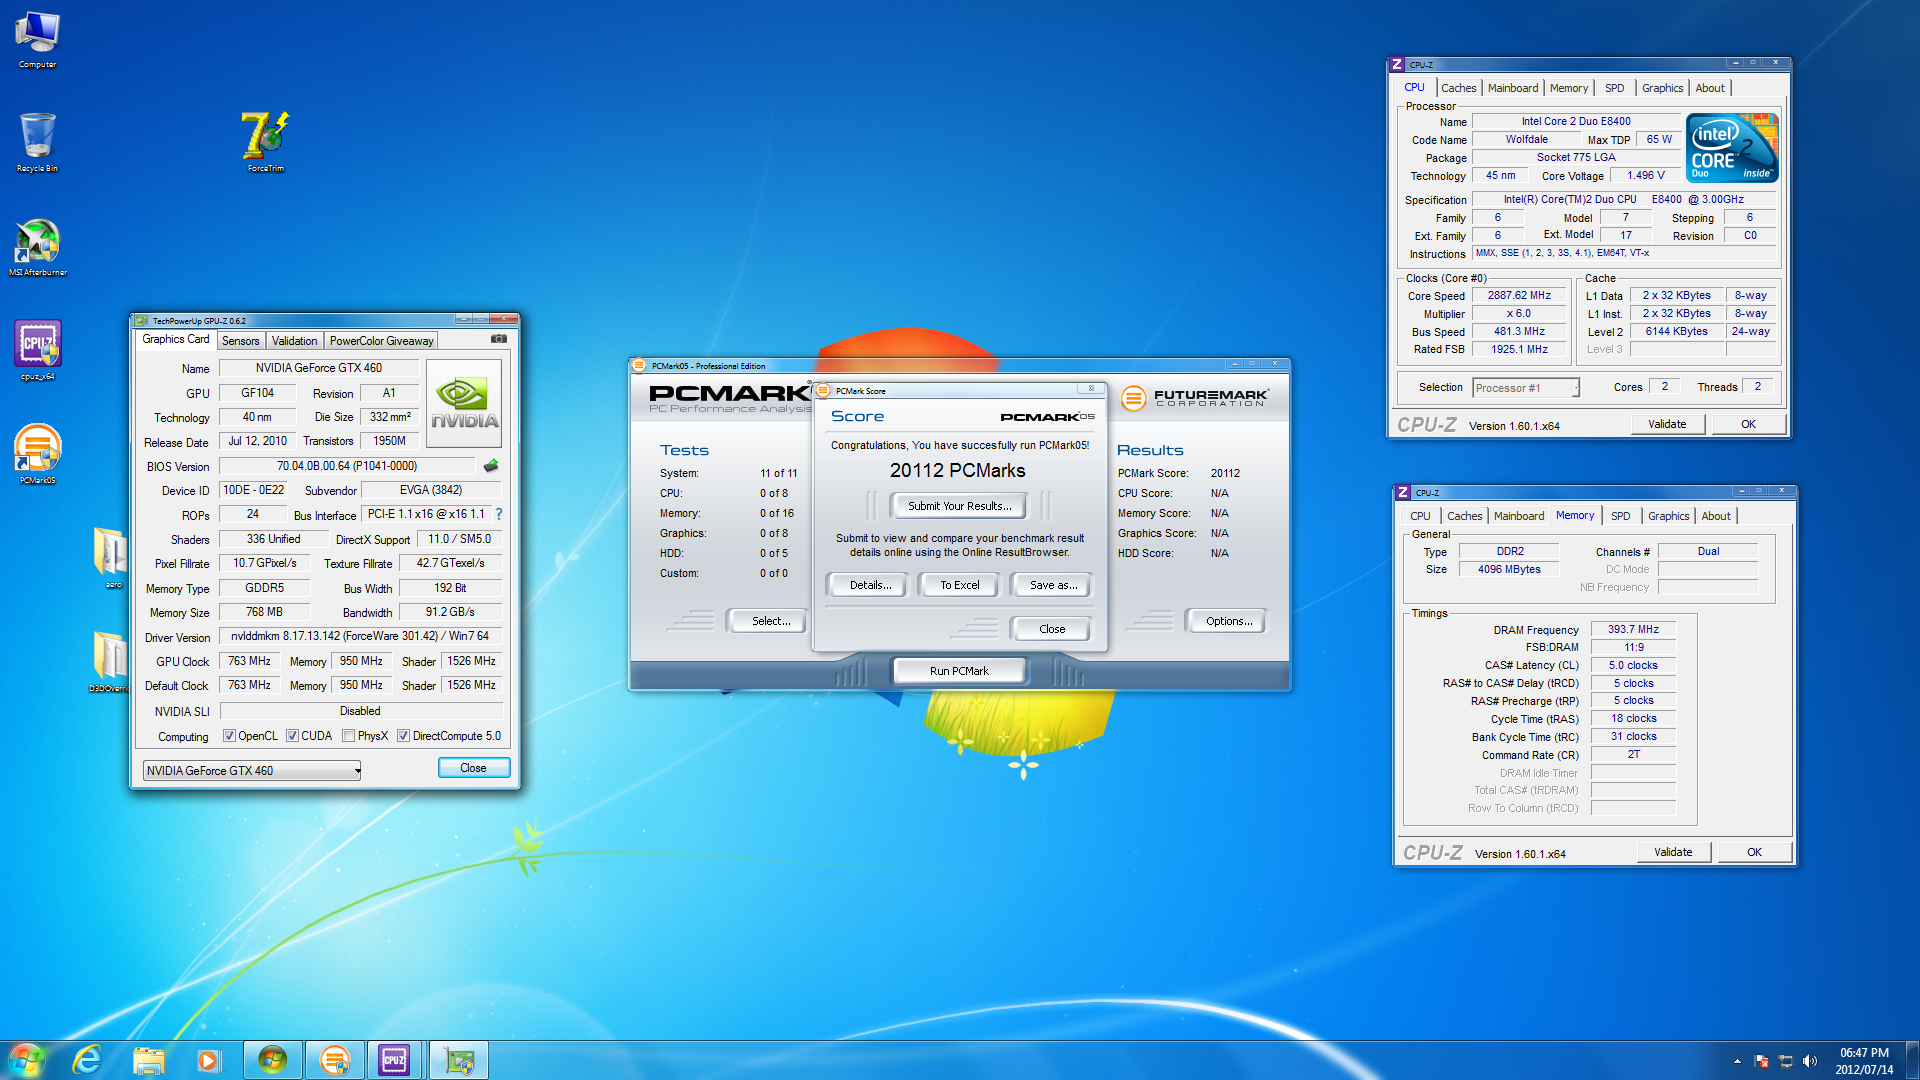The width and height of the screenshot is (1920, 1080).
Task: Open the Caches tab in top CPU-Z window
Action: pos(1458,88)
